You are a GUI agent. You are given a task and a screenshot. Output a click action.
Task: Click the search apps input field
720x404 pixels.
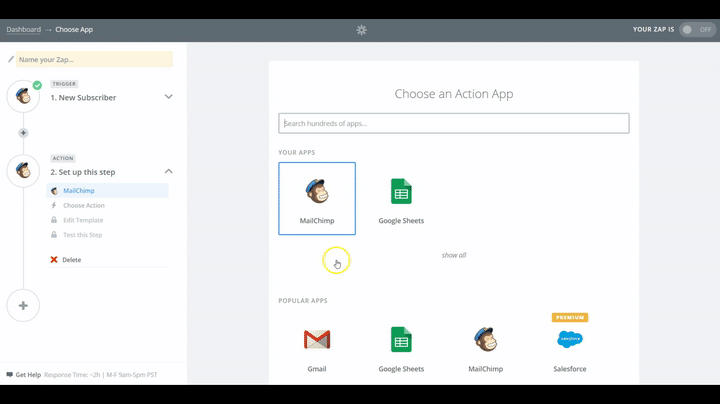(454, 123)
